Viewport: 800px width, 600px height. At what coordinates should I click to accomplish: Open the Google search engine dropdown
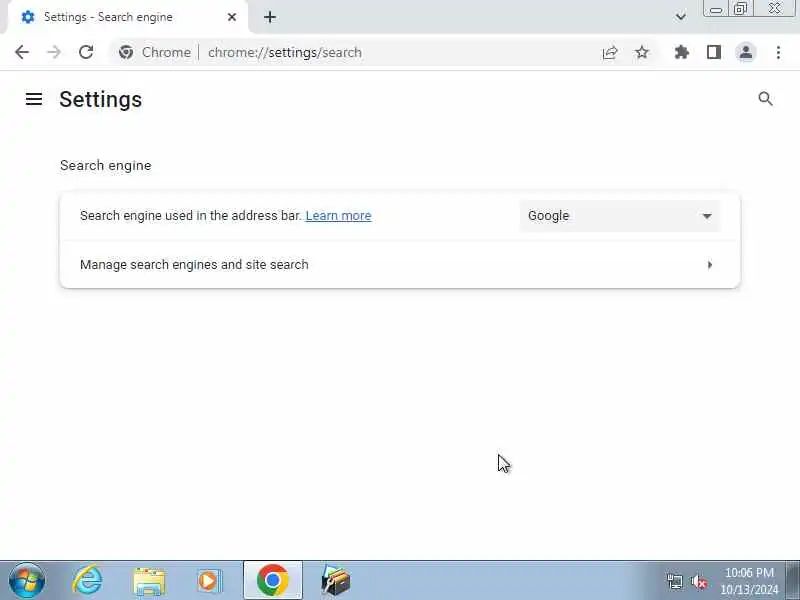[620, 216]
